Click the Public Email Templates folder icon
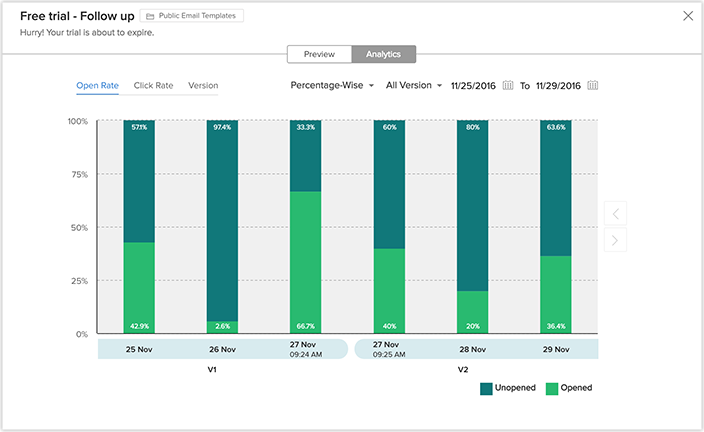704x432 pixels. 150,16
